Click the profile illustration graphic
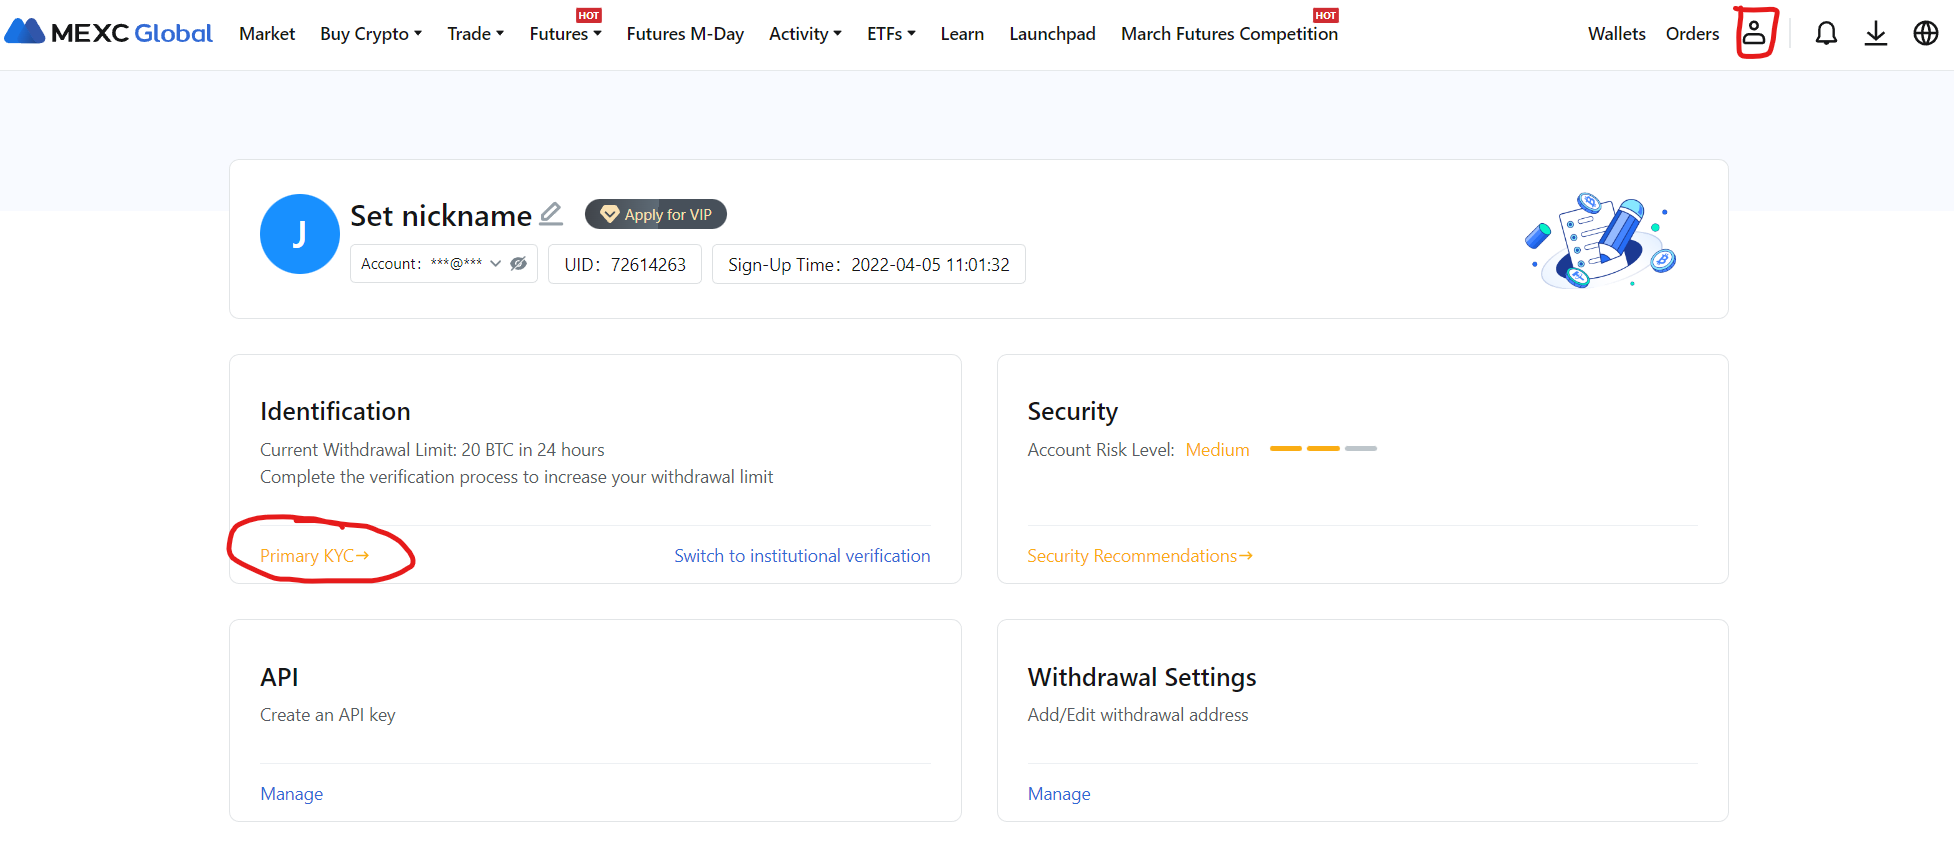Screen dimensions: 1954x845 pos(1601,240)
